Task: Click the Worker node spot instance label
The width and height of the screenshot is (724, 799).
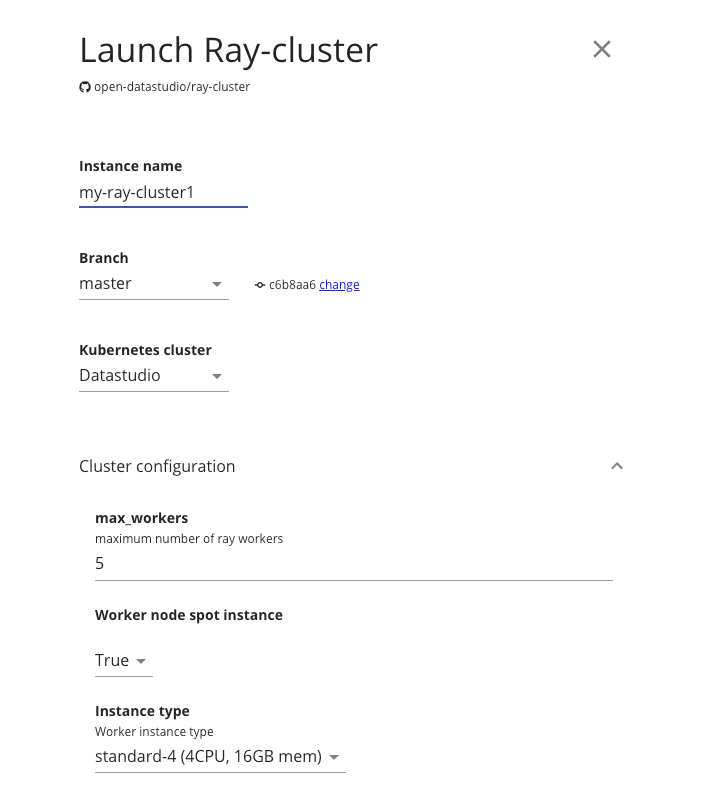Action: coord(189,615)
